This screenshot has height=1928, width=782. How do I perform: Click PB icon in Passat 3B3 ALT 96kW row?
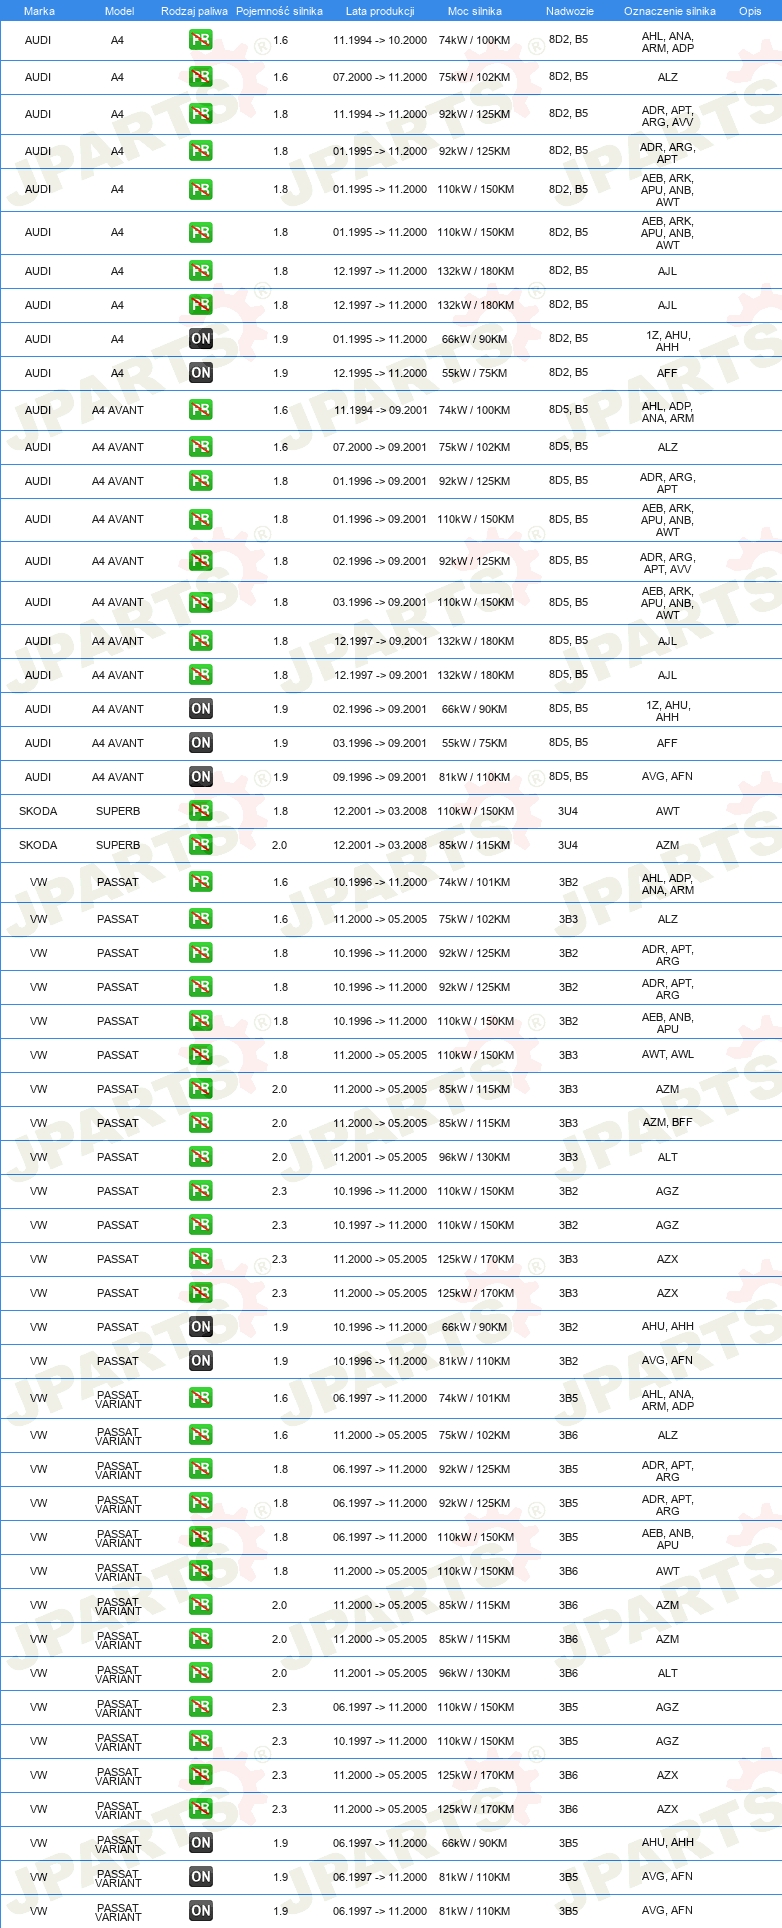pyautogui.click(x=201, y=1157)
